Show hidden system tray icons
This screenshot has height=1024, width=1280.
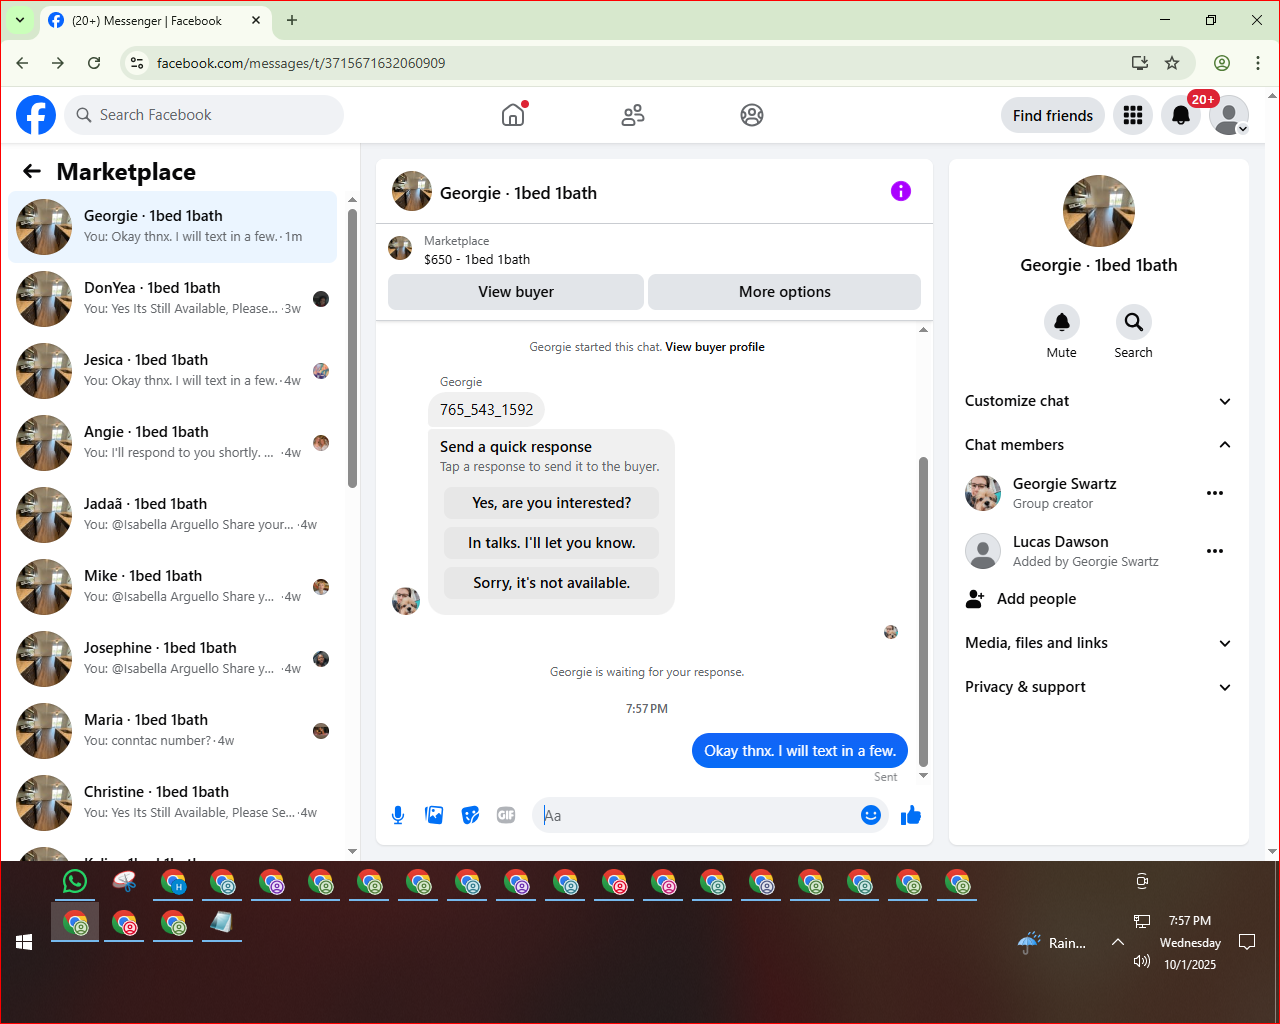pos(1118,942)
